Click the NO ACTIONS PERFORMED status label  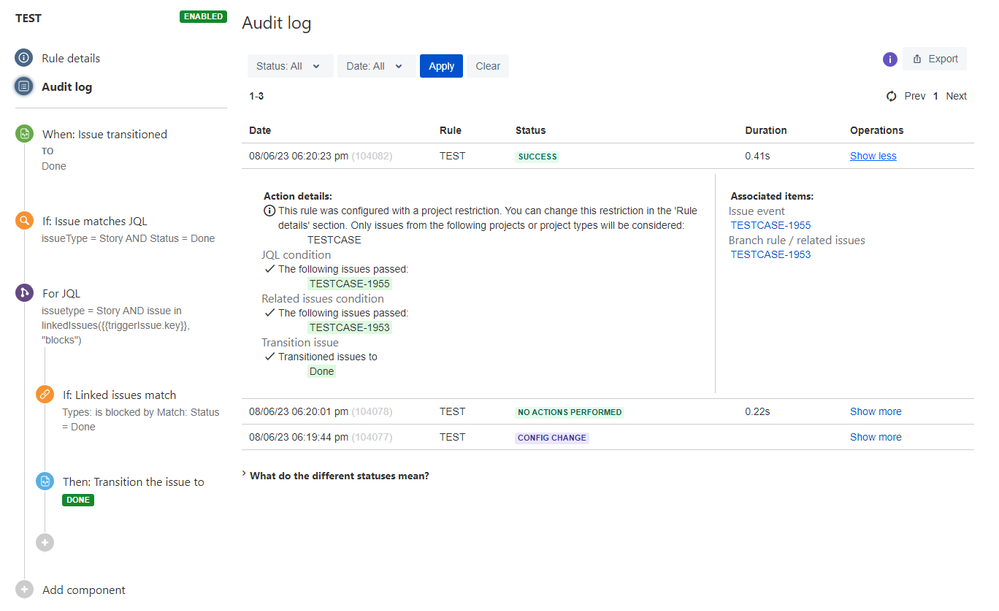pyautogui.click(x=570, y=412)
